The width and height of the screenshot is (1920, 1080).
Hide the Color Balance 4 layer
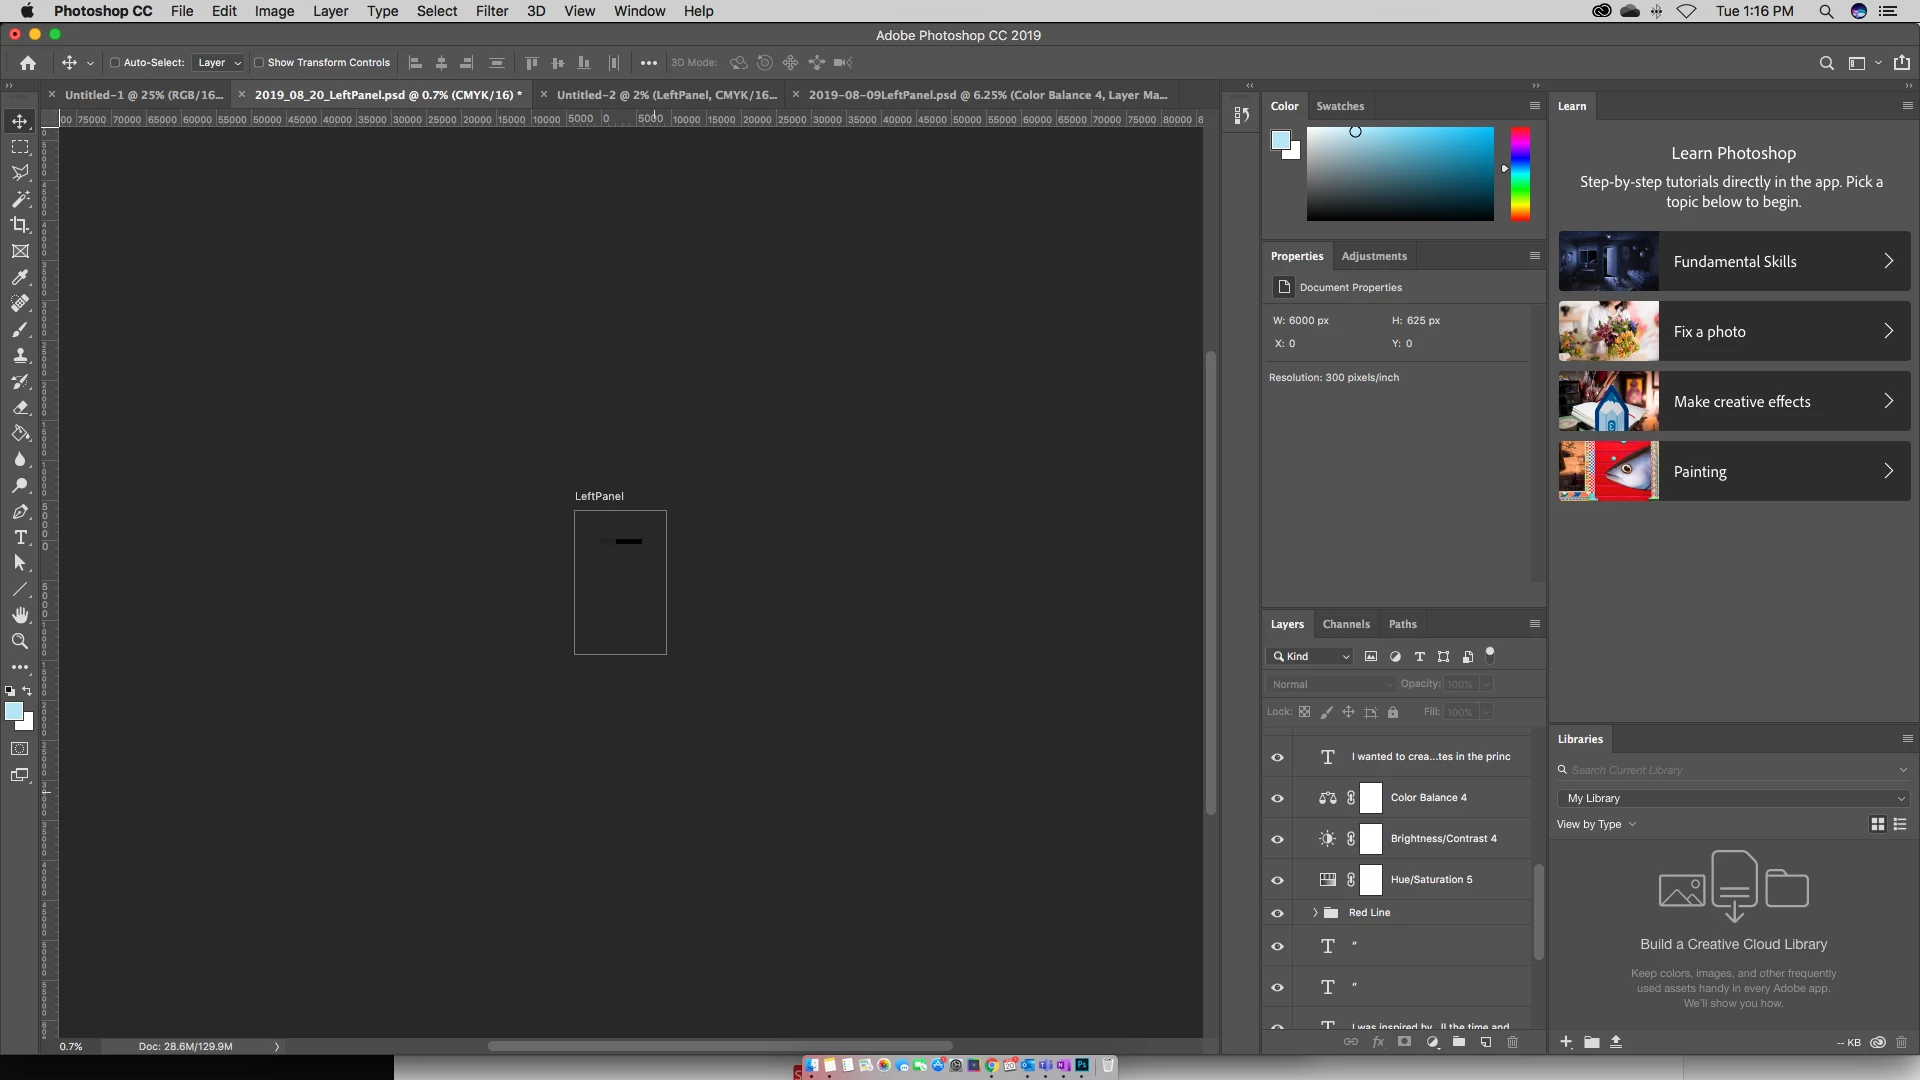pos(1277,798)
